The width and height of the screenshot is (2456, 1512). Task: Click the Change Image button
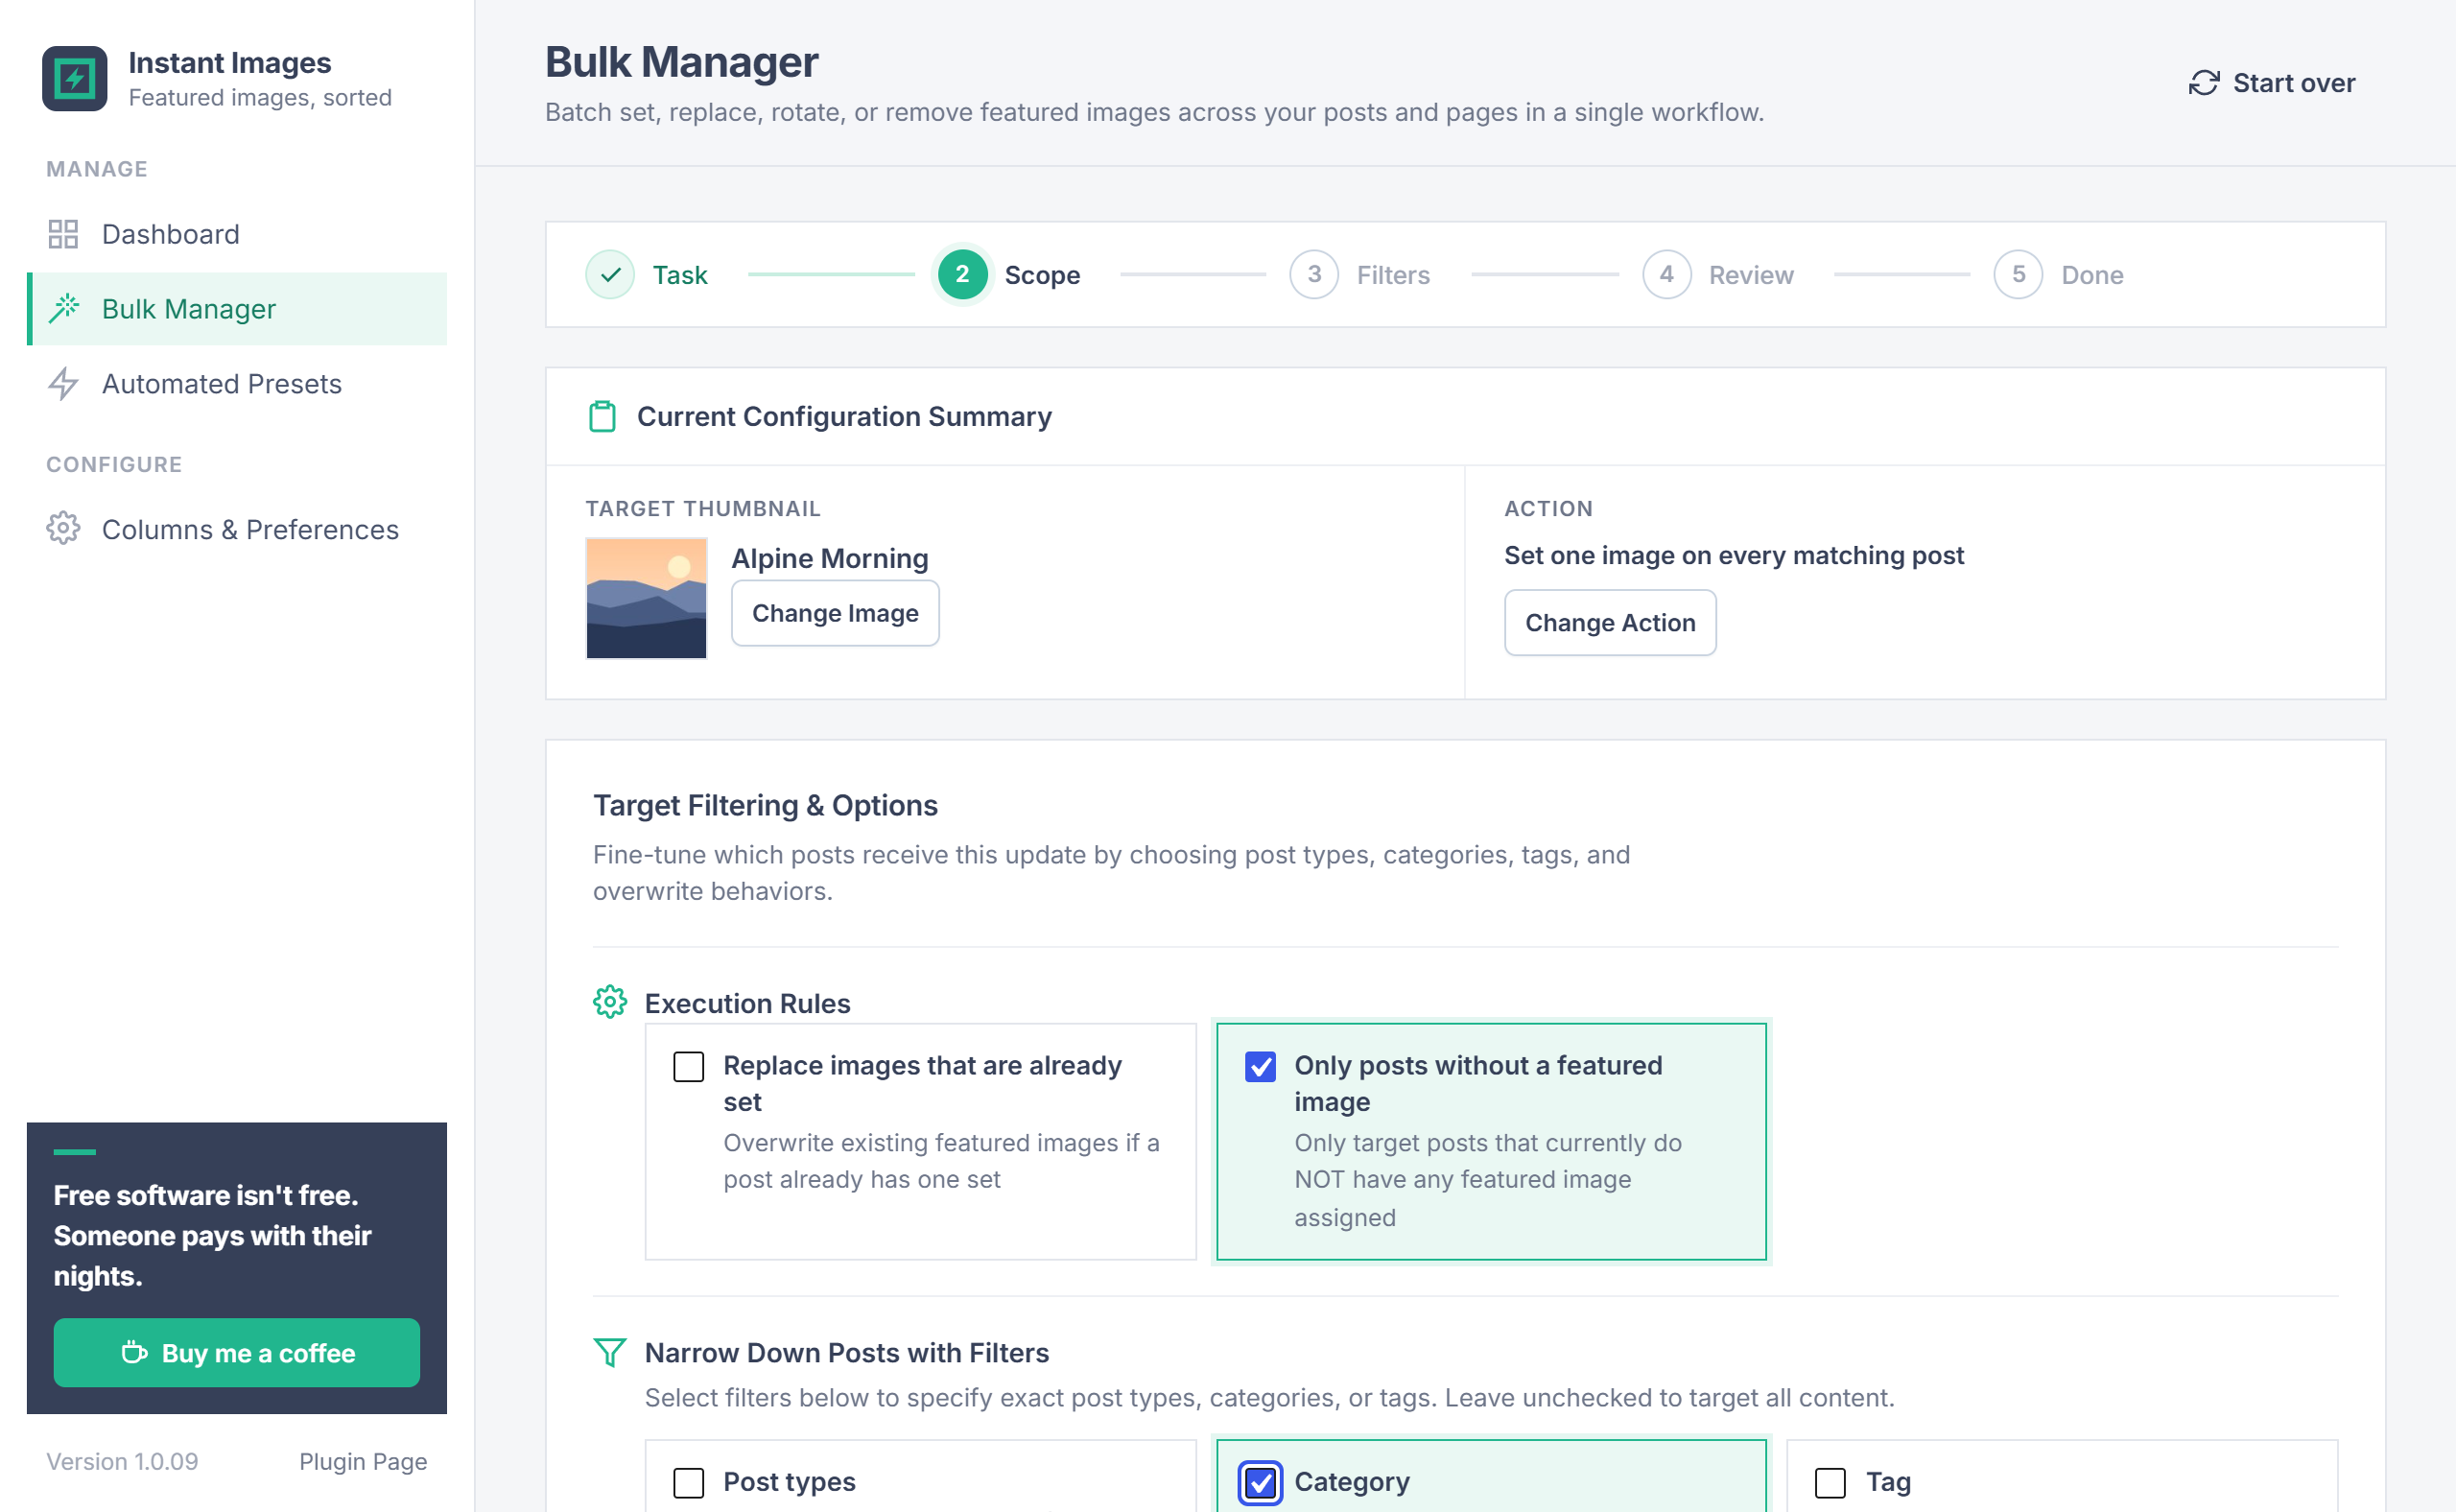[835, 613]
